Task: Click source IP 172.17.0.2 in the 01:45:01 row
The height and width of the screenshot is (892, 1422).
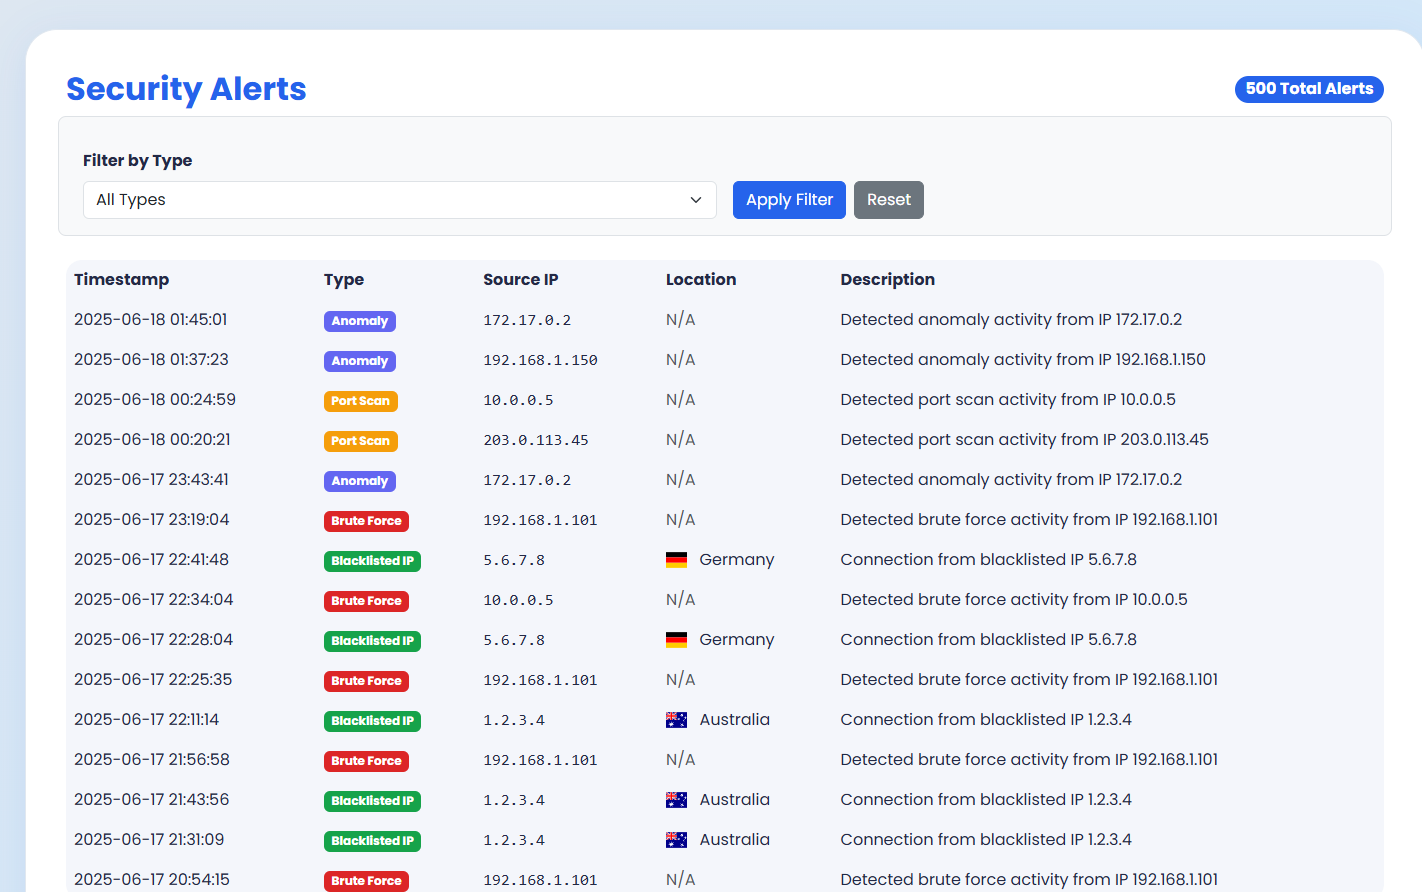Action: point(527,320)
